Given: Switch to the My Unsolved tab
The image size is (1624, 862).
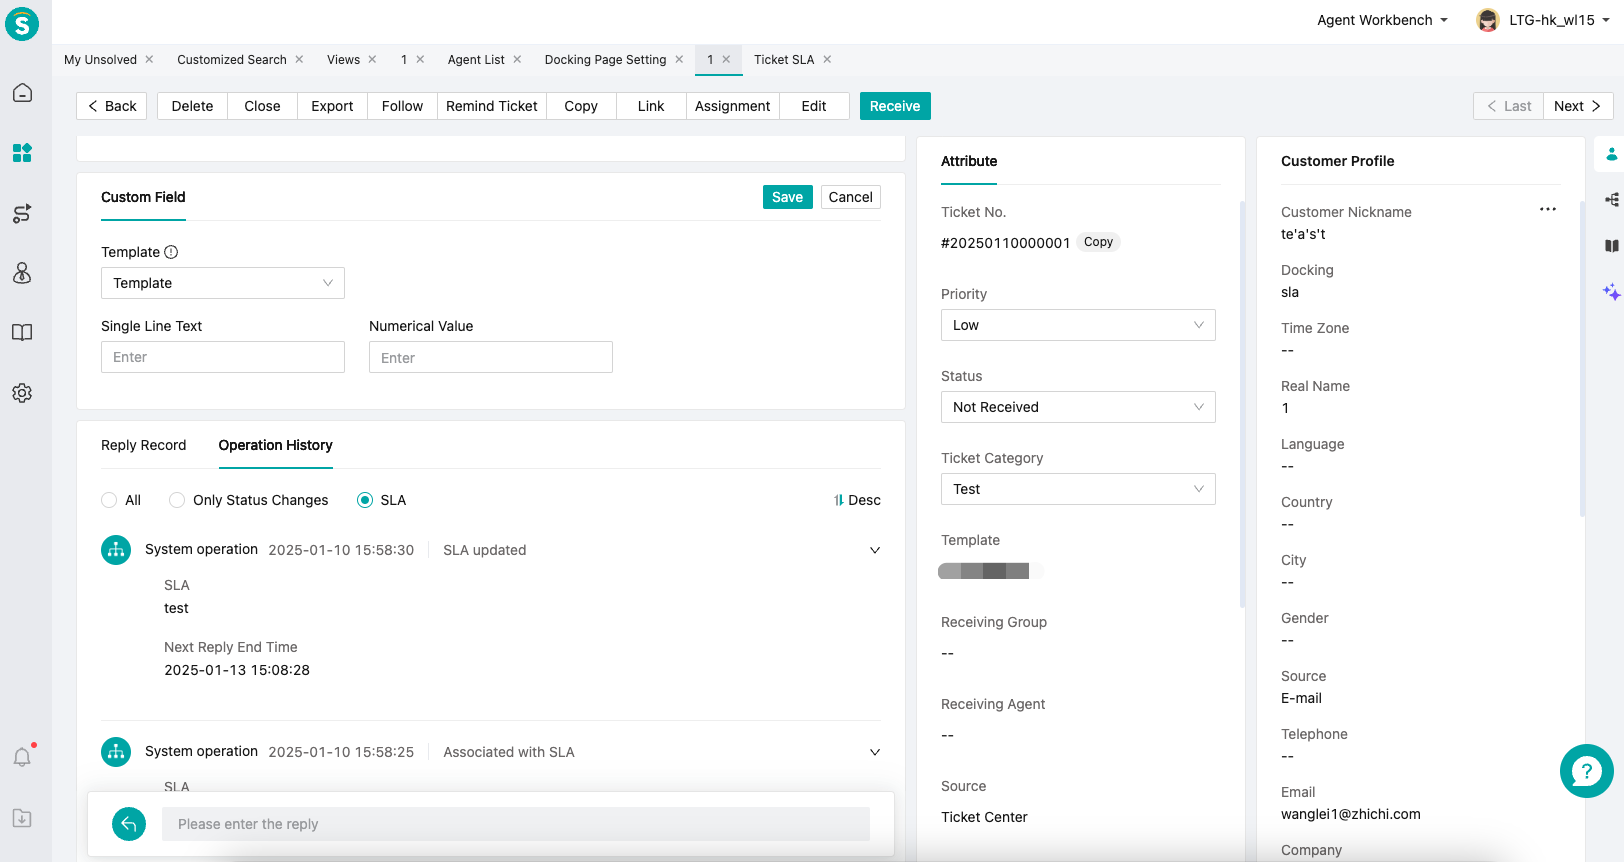Looking at the screenshot, I should [x=100, y=59].
